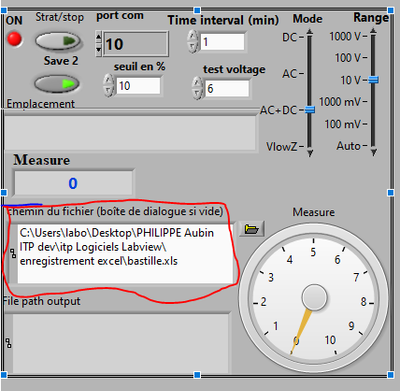Click the number 2 on Measure gauge
The image size is (400, 391).
click(264, 302)
